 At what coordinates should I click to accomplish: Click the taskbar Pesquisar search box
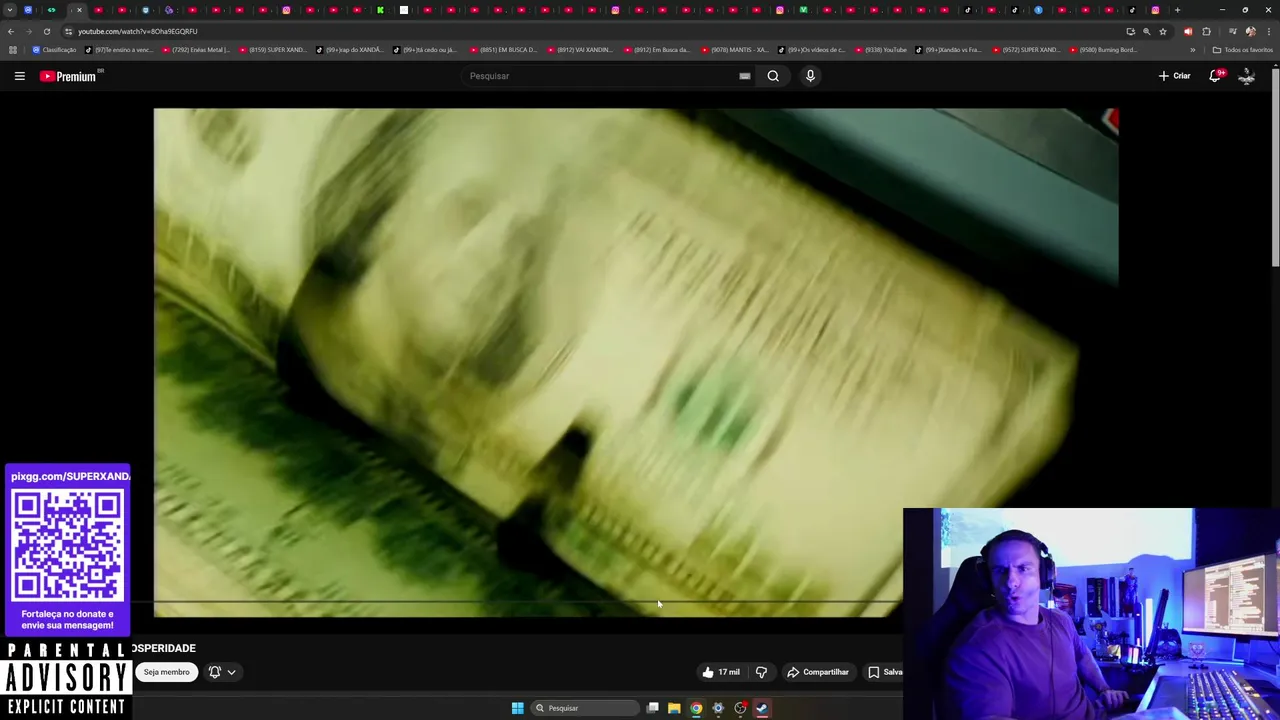click(585, 708)
